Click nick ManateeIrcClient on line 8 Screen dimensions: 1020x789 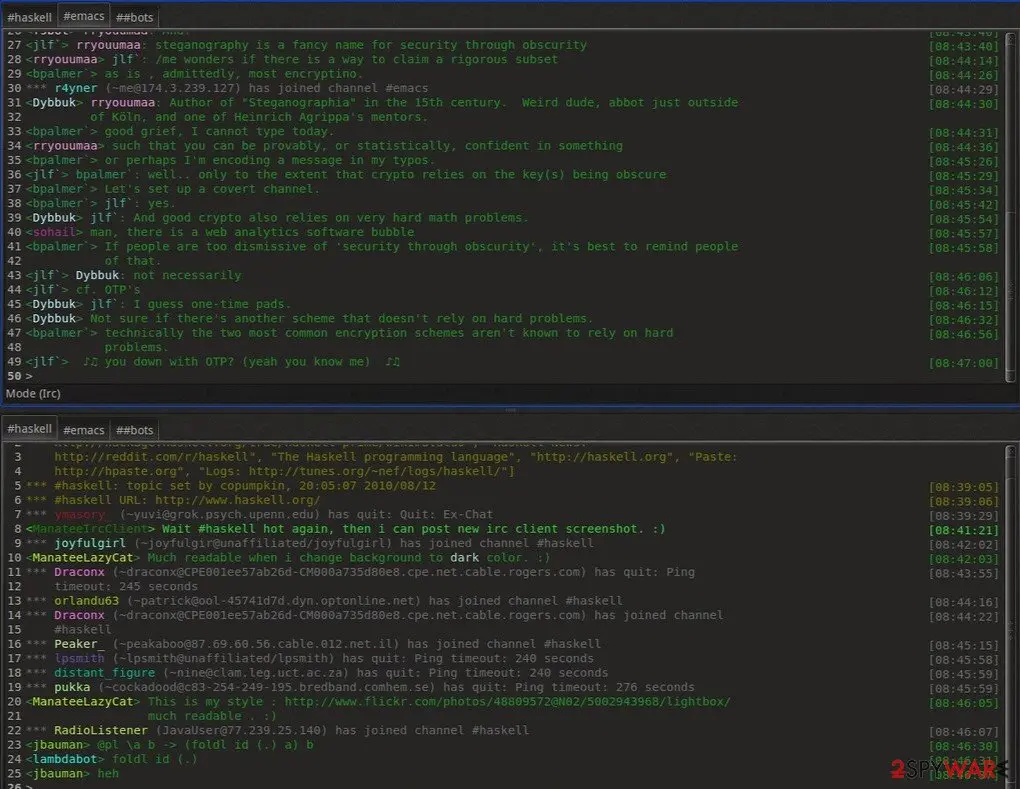(x=90, y=528)
